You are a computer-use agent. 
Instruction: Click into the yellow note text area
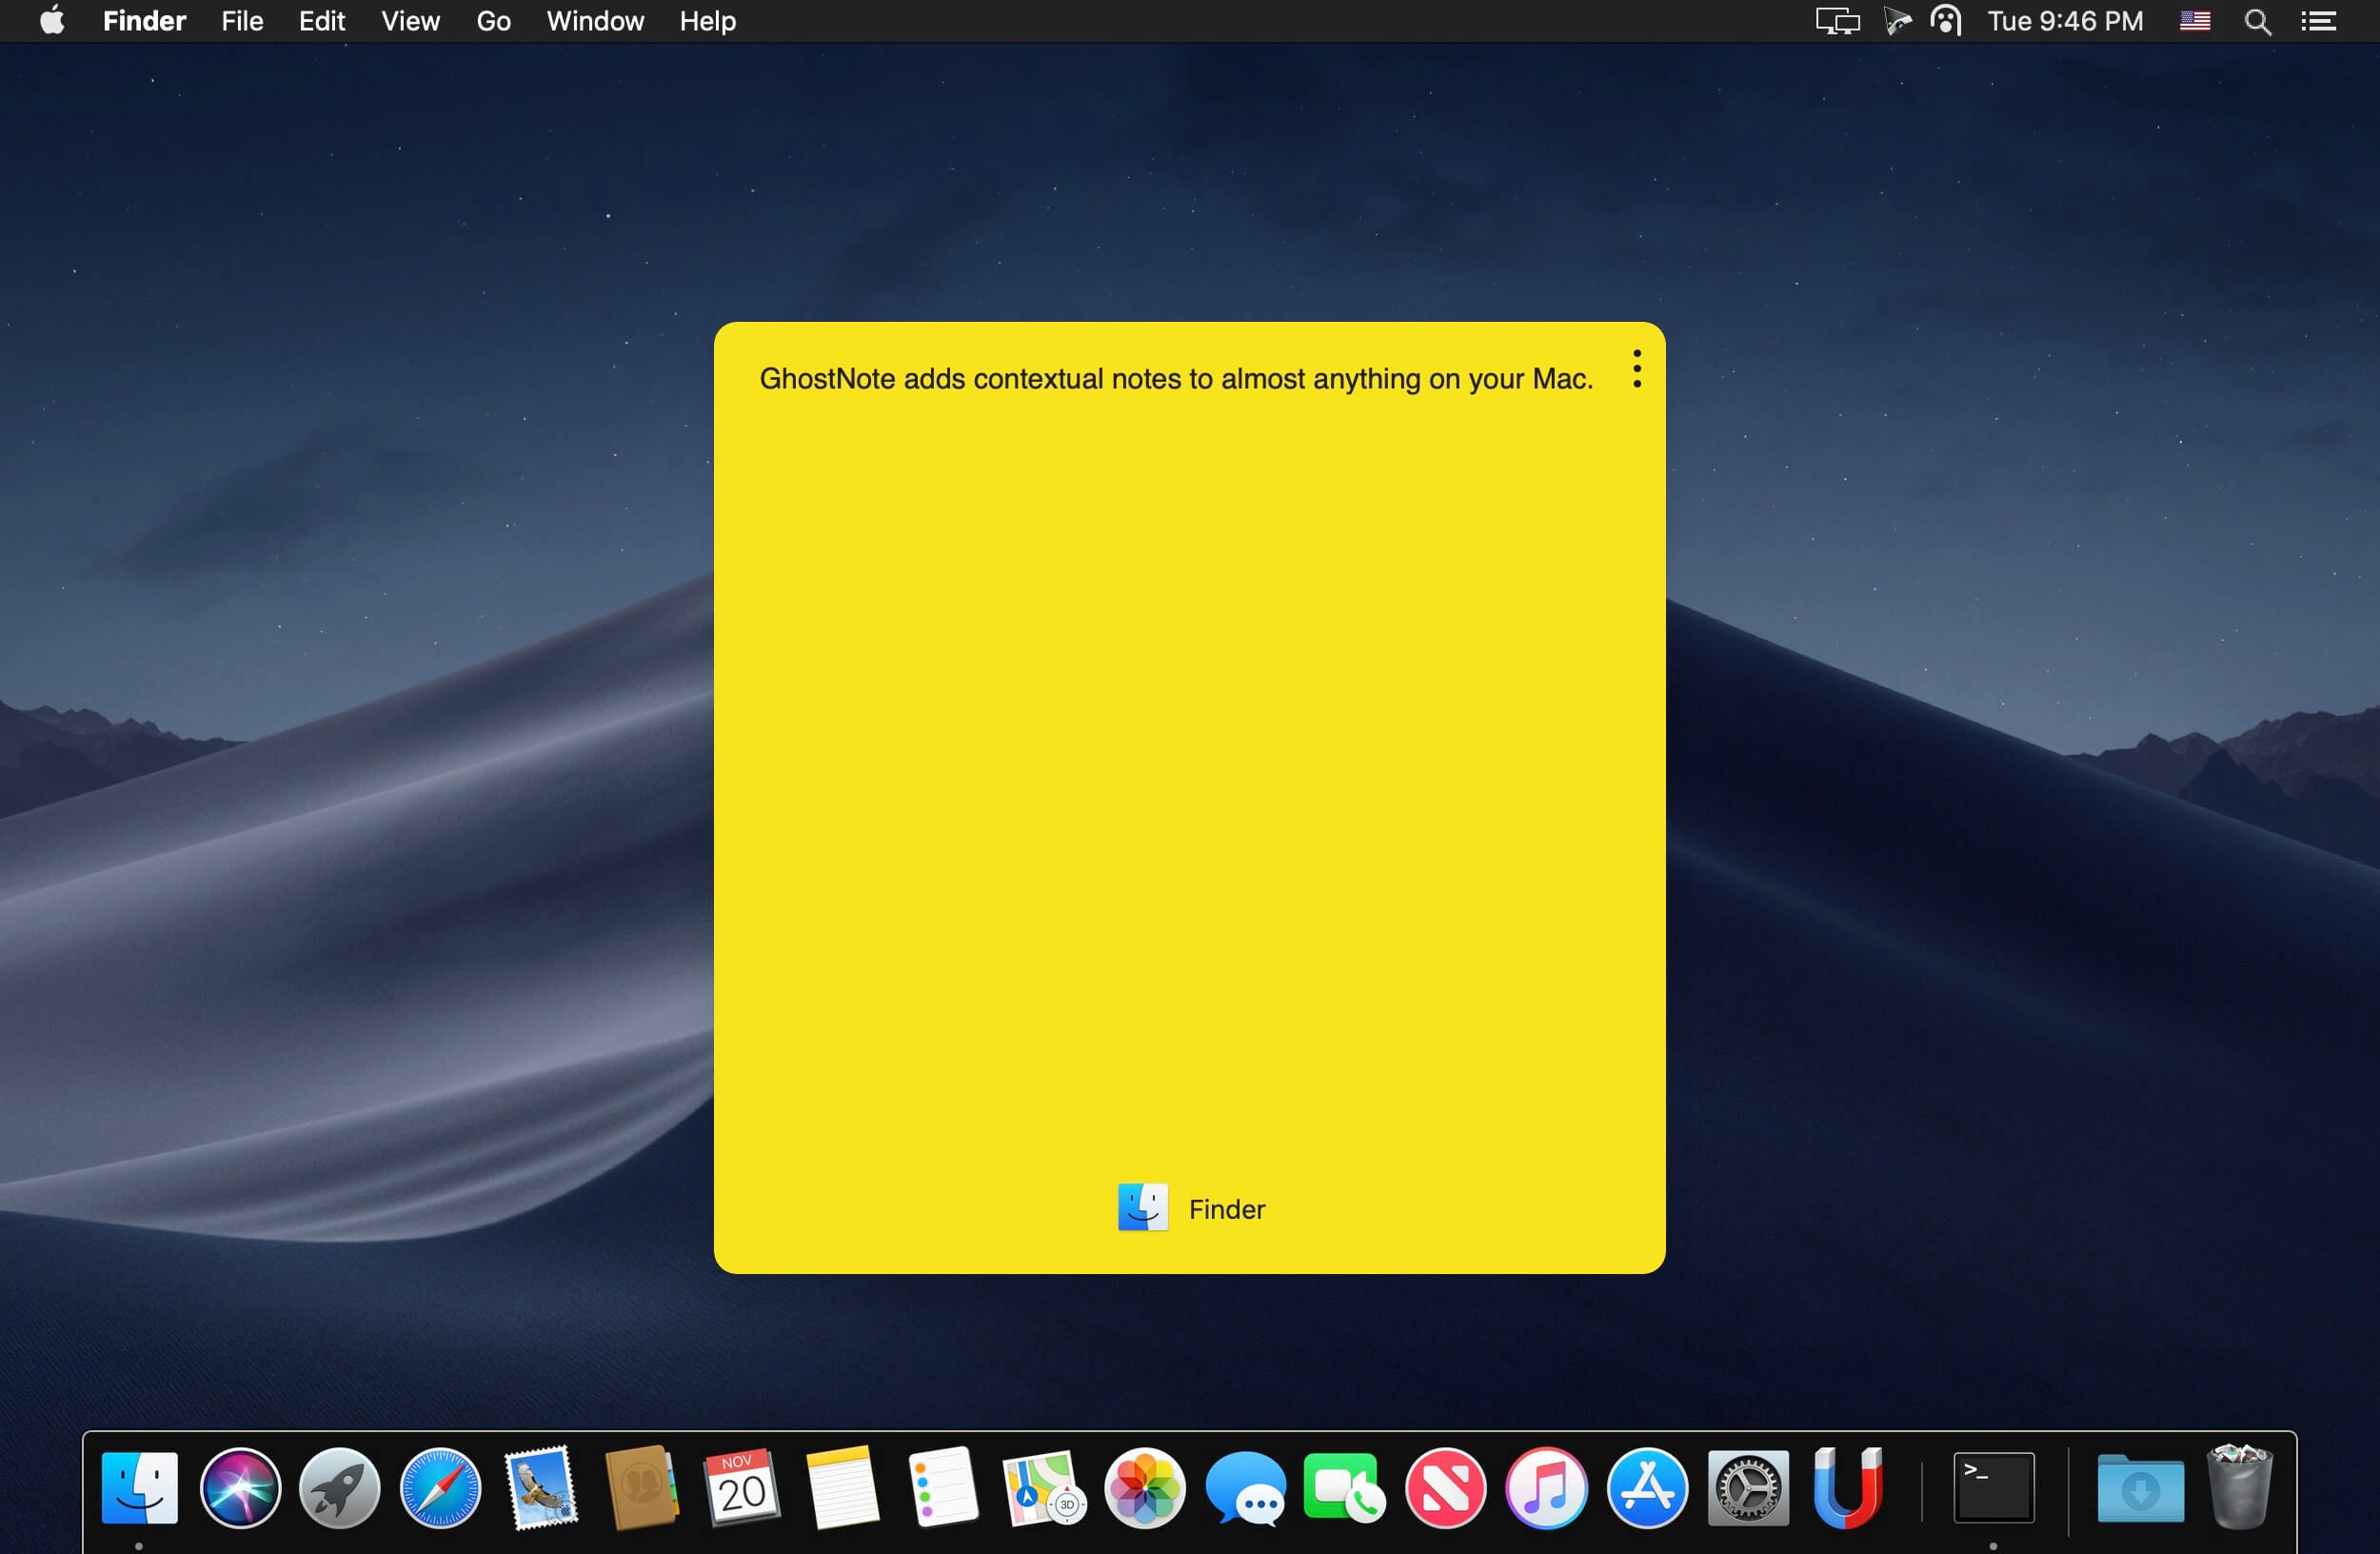point(1188,760)
